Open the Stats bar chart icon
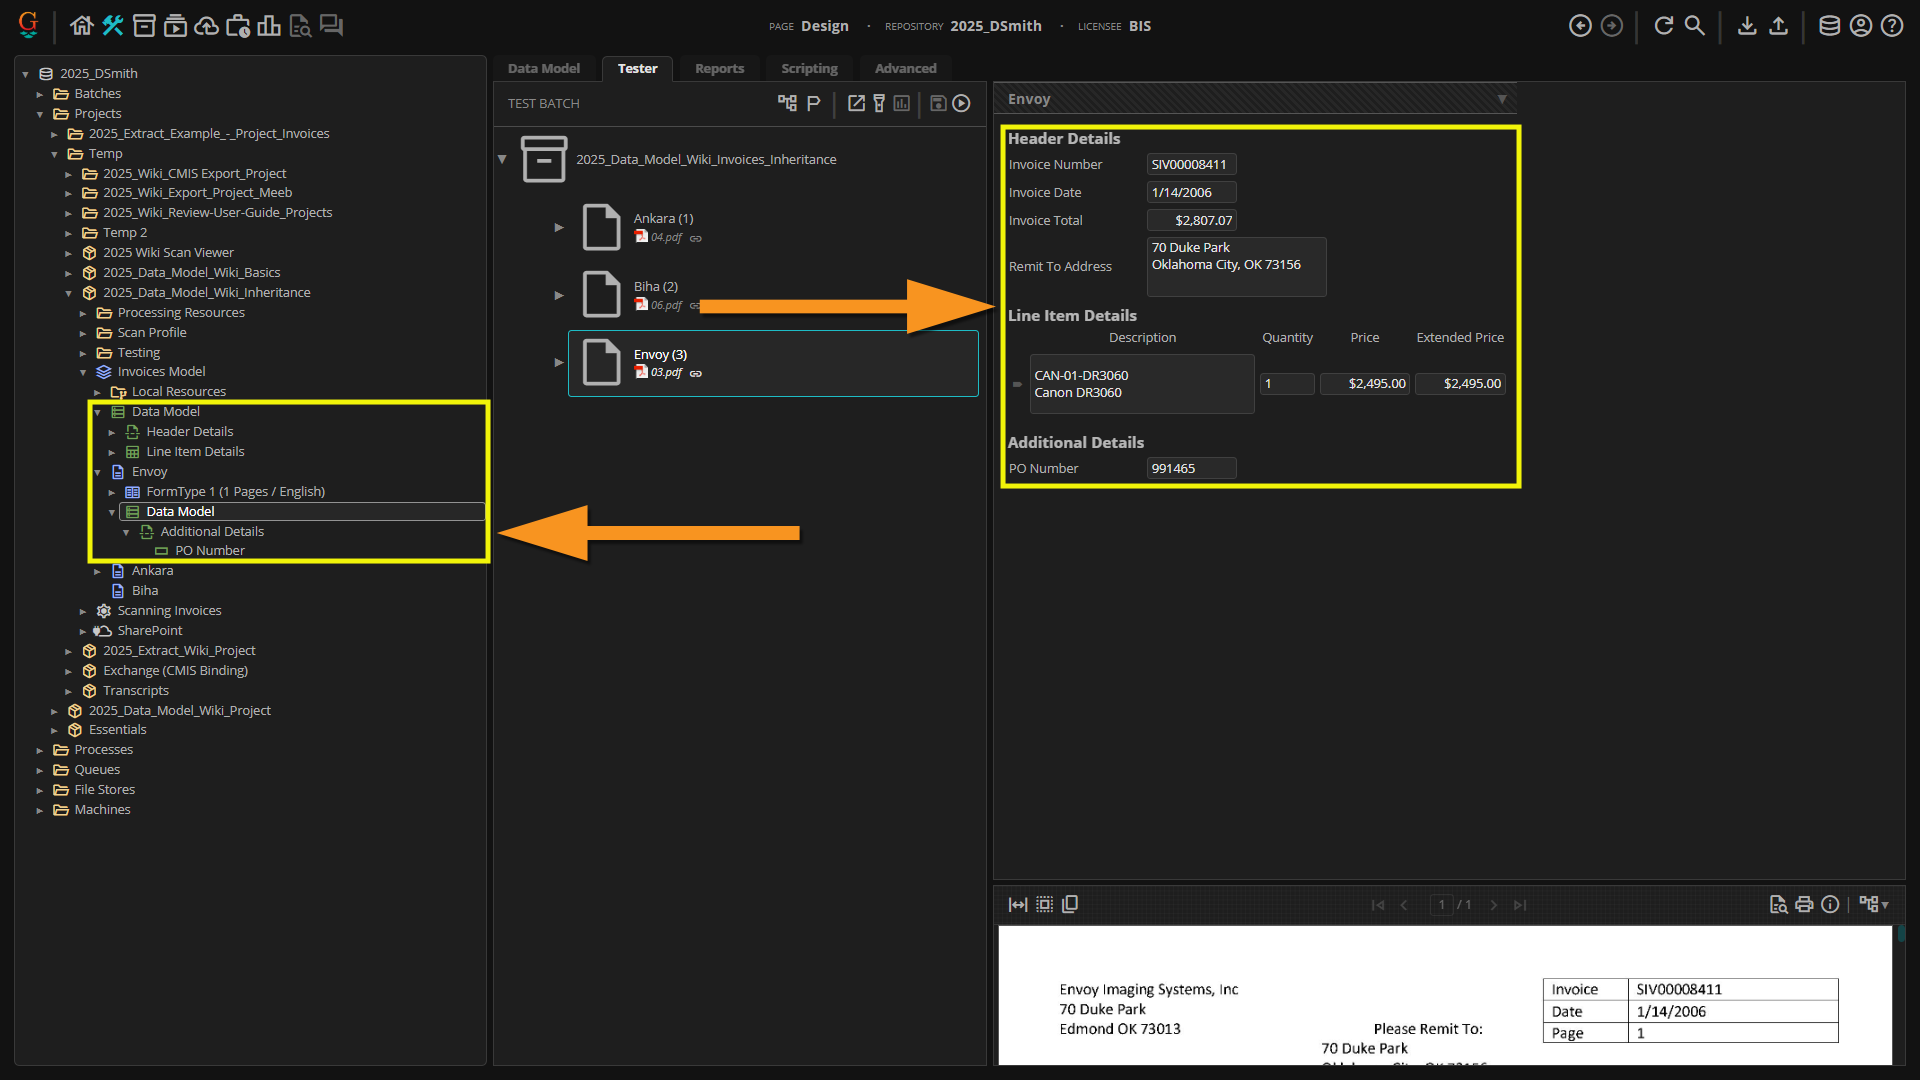The width and height of the screenshot is (1920, 1080). 268,26
